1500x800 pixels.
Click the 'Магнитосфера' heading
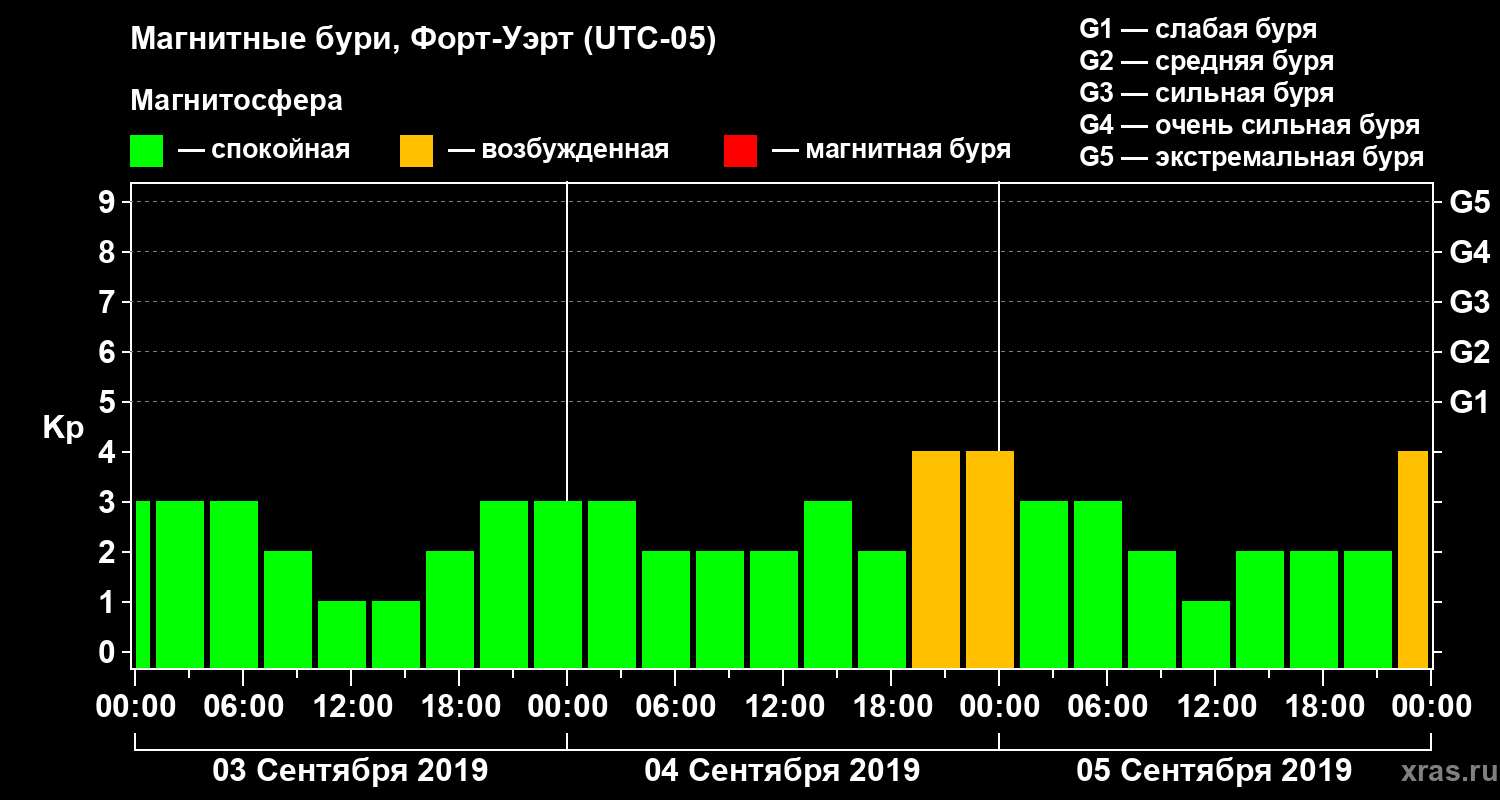click(236, 101)
